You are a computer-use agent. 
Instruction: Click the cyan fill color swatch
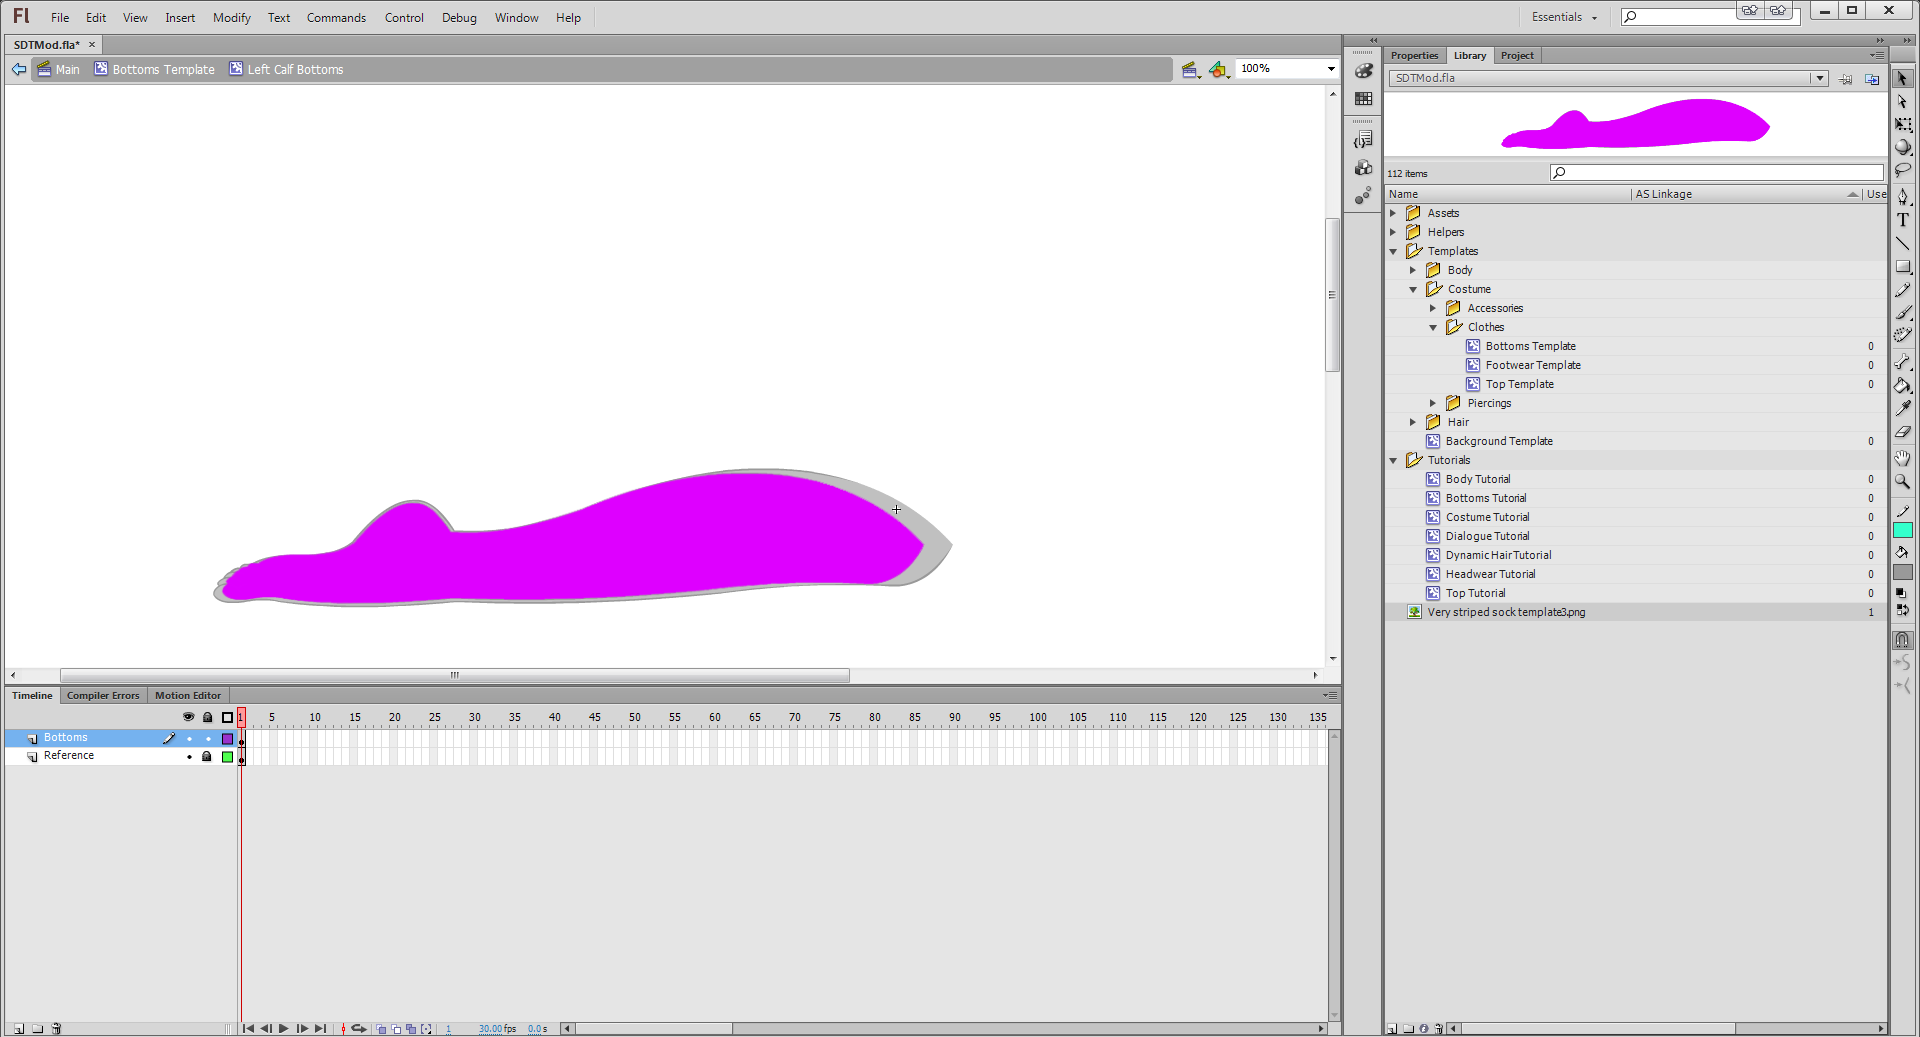pyautogui.click(x=1902, y=531)
